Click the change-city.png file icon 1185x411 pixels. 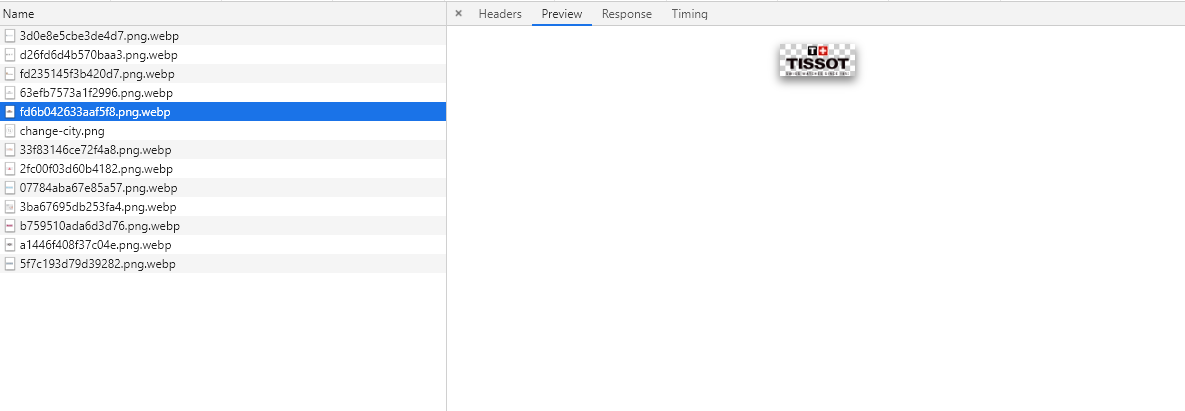coord(10,131)
